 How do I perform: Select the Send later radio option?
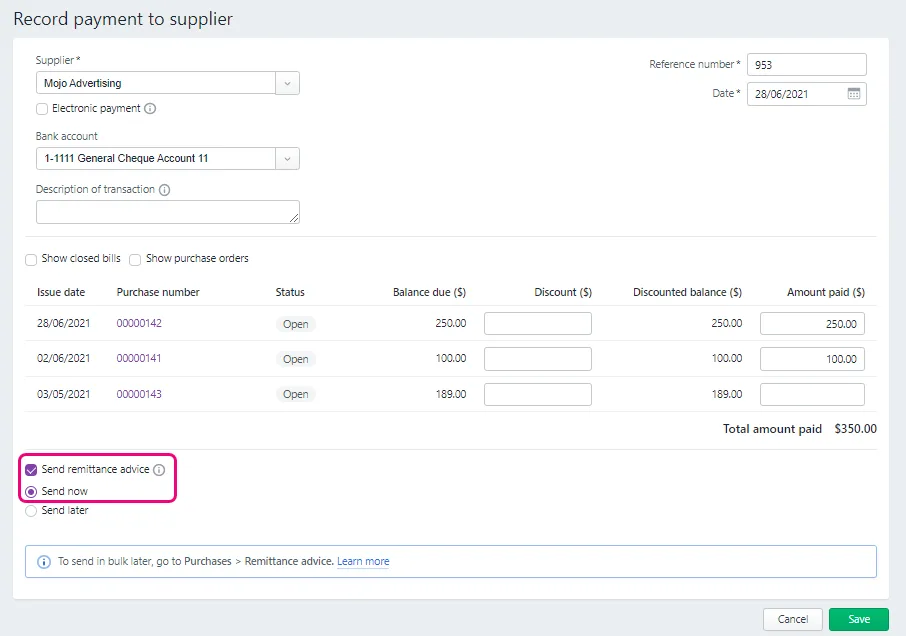pos(31,511)
